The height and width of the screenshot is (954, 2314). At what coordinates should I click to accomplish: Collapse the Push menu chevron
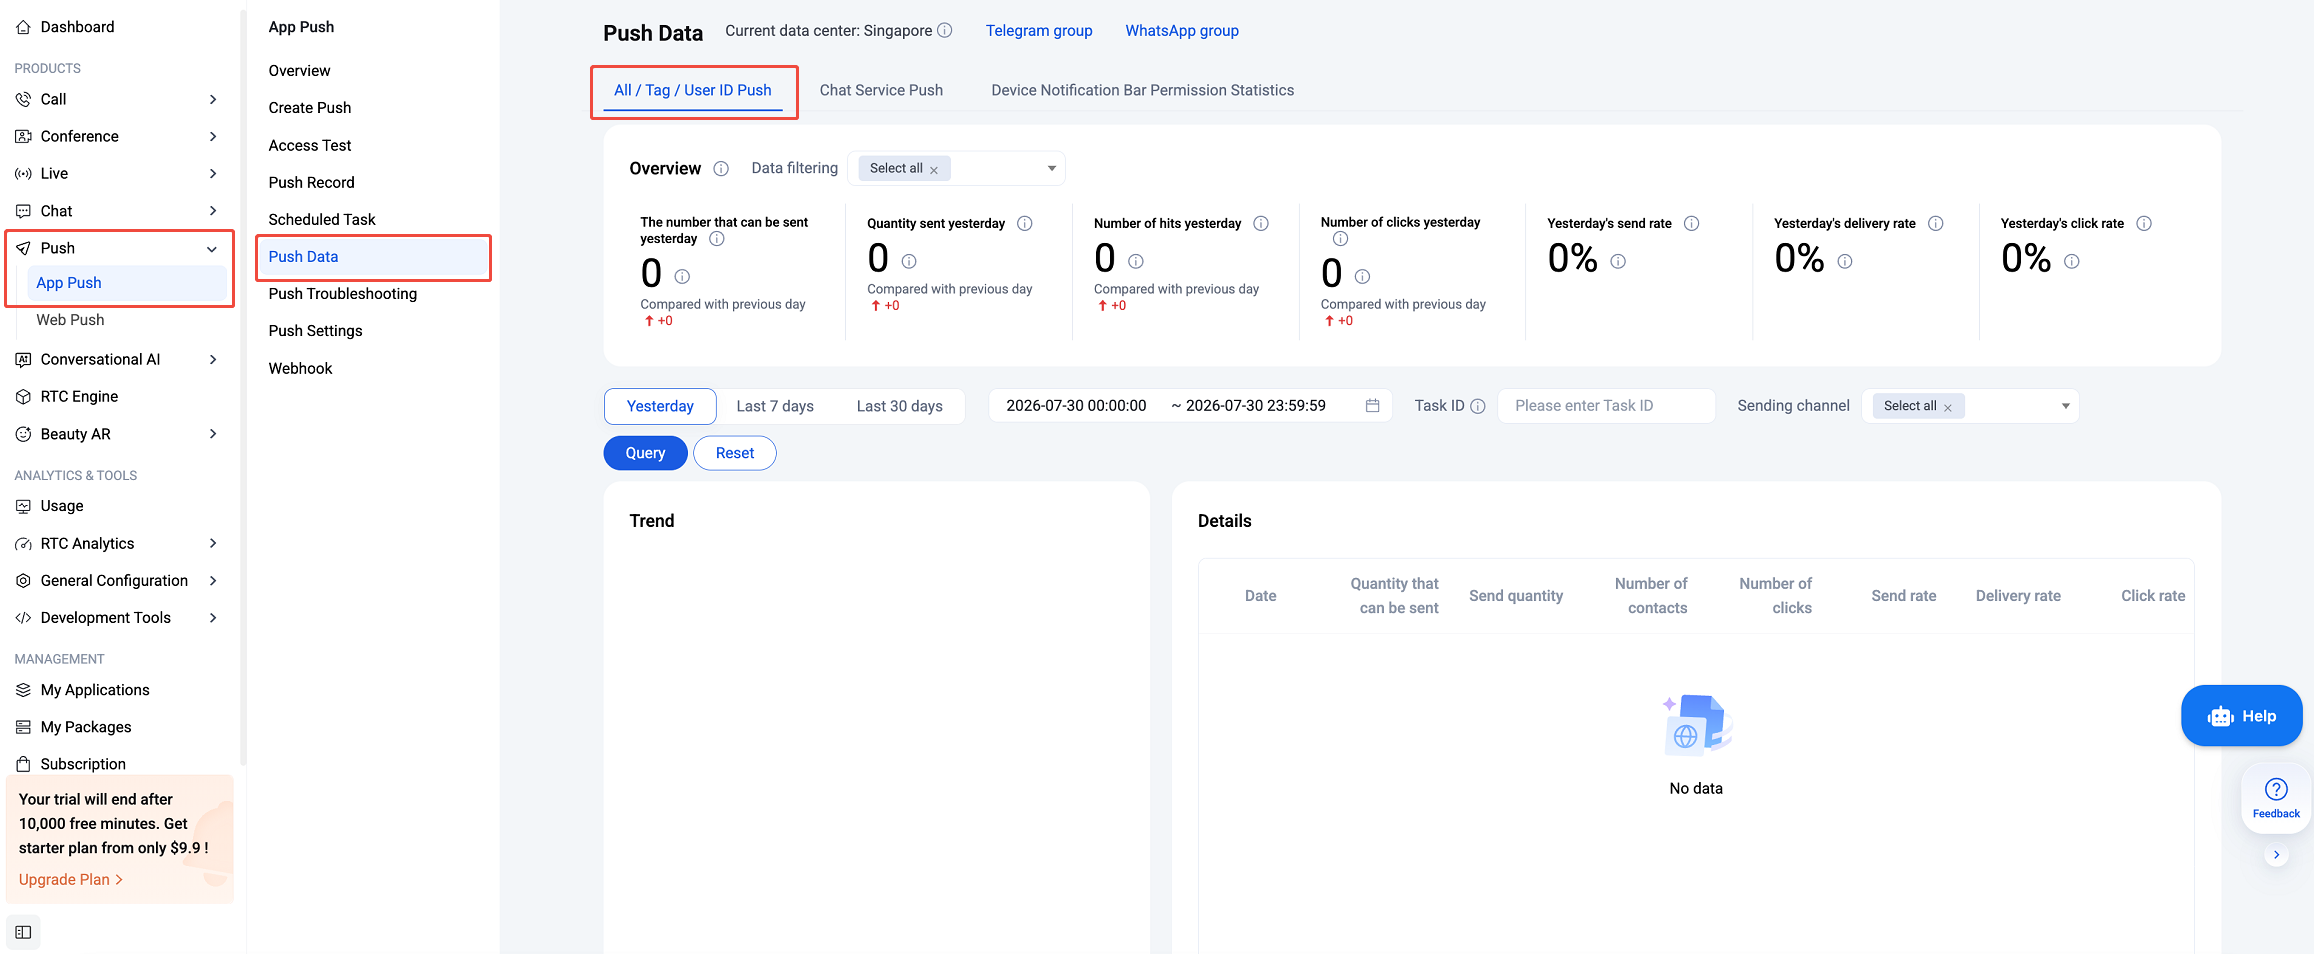click(x=212, y=249)
